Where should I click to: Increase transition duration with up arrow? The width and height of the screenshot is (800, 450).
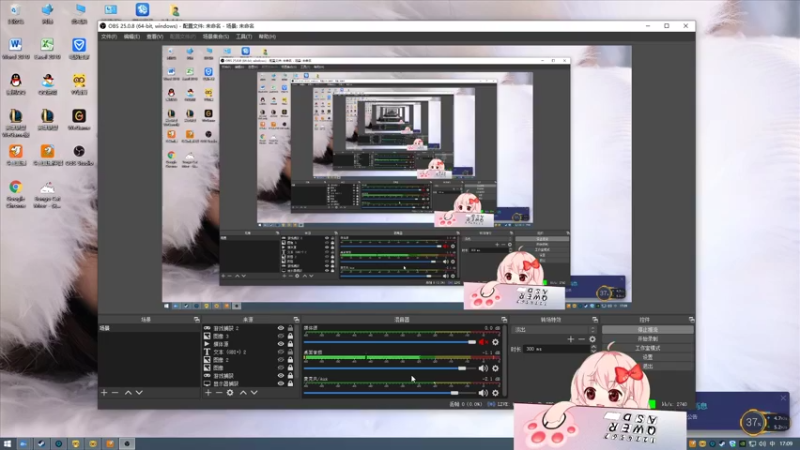[x=593, y=347]
